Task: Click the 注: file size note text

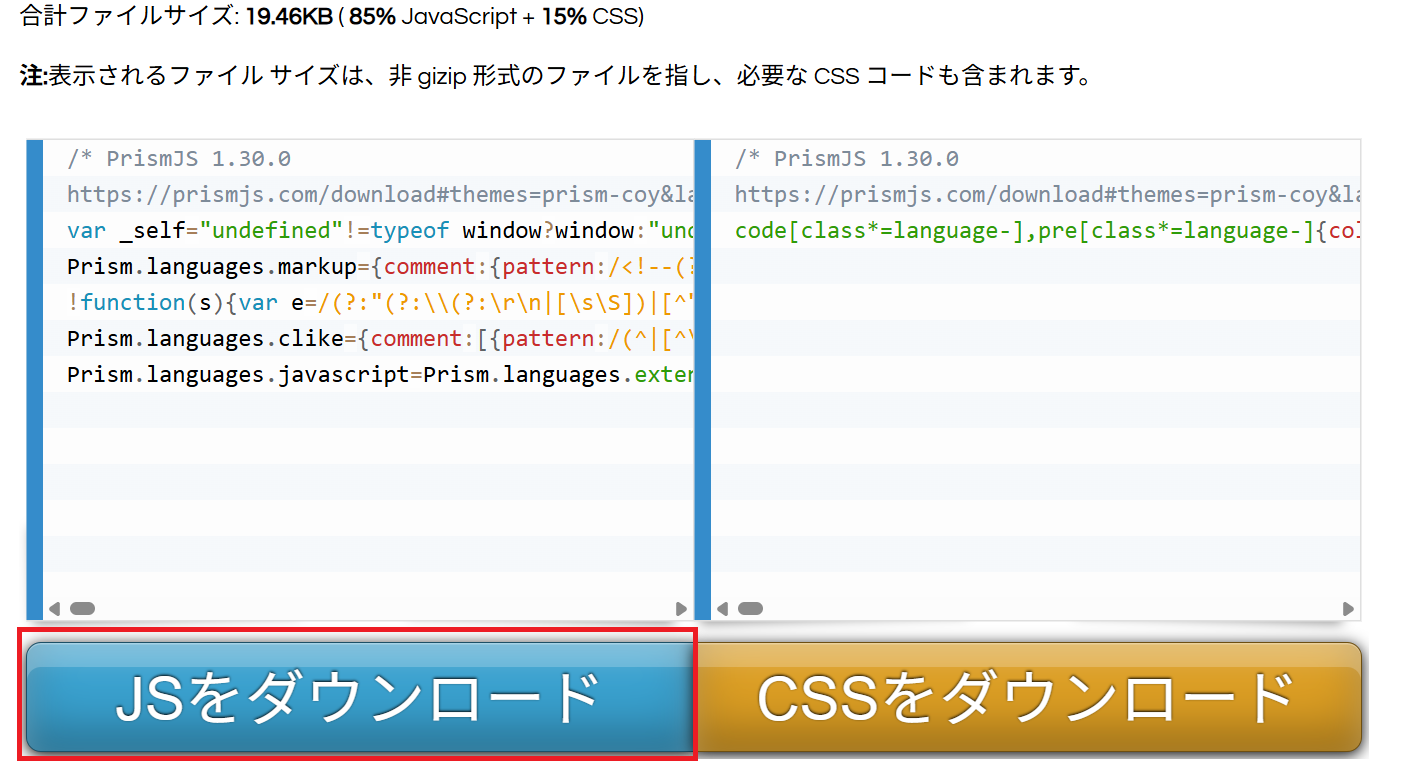Action: click(555, 76)
